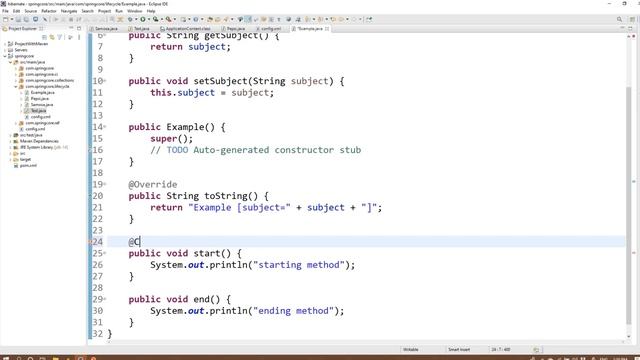Screen dimensions: 640x360
Task: Click the Open Type toolbar icon
Action: click(x=209, y=19)
